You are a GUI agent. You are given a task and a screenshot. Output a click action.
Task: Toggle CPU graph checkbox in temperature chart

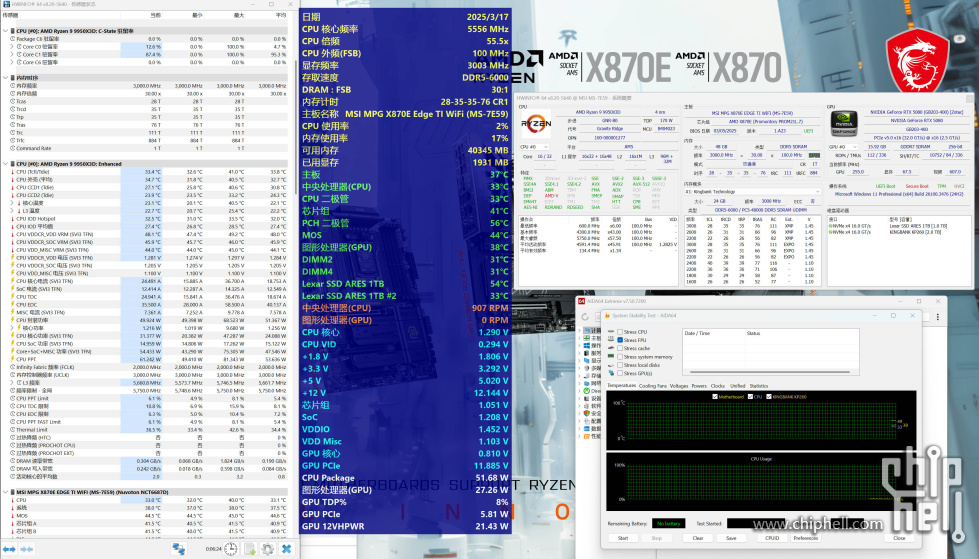(x=750, y=397)
